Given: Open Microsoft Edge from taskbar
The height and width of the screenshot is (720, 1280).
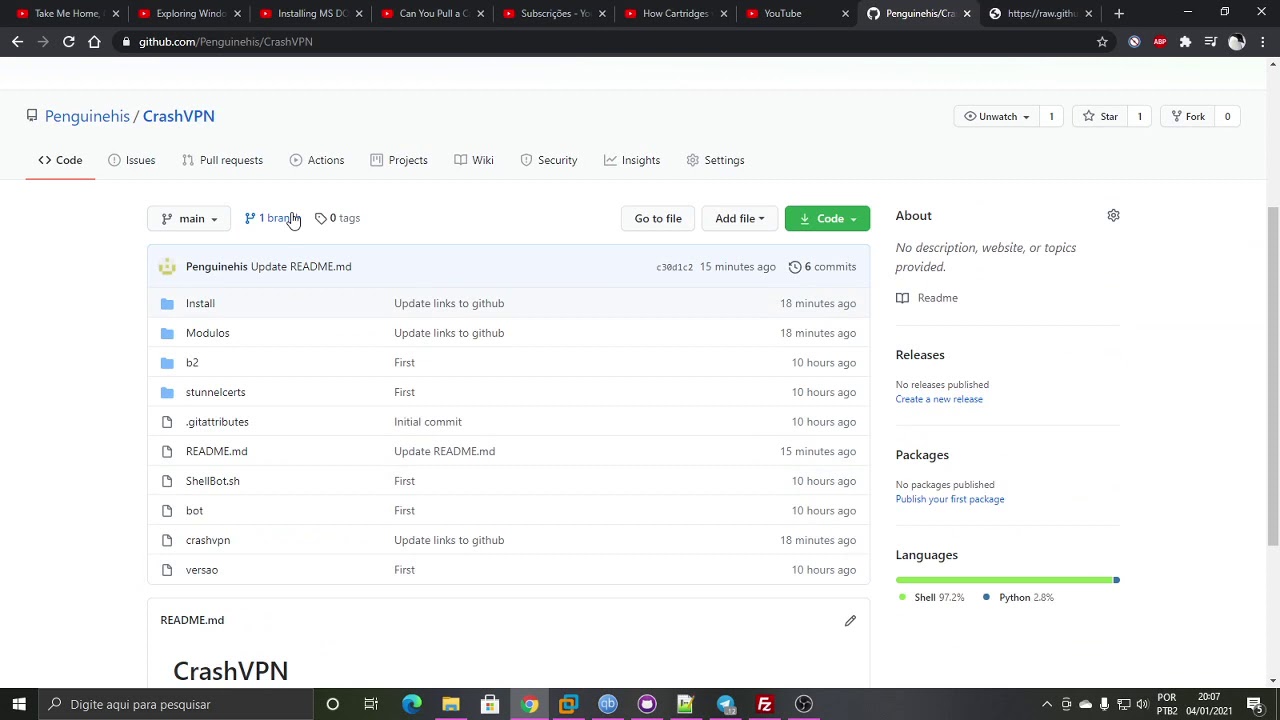Looking at the screenshot, I should point(411,704).
